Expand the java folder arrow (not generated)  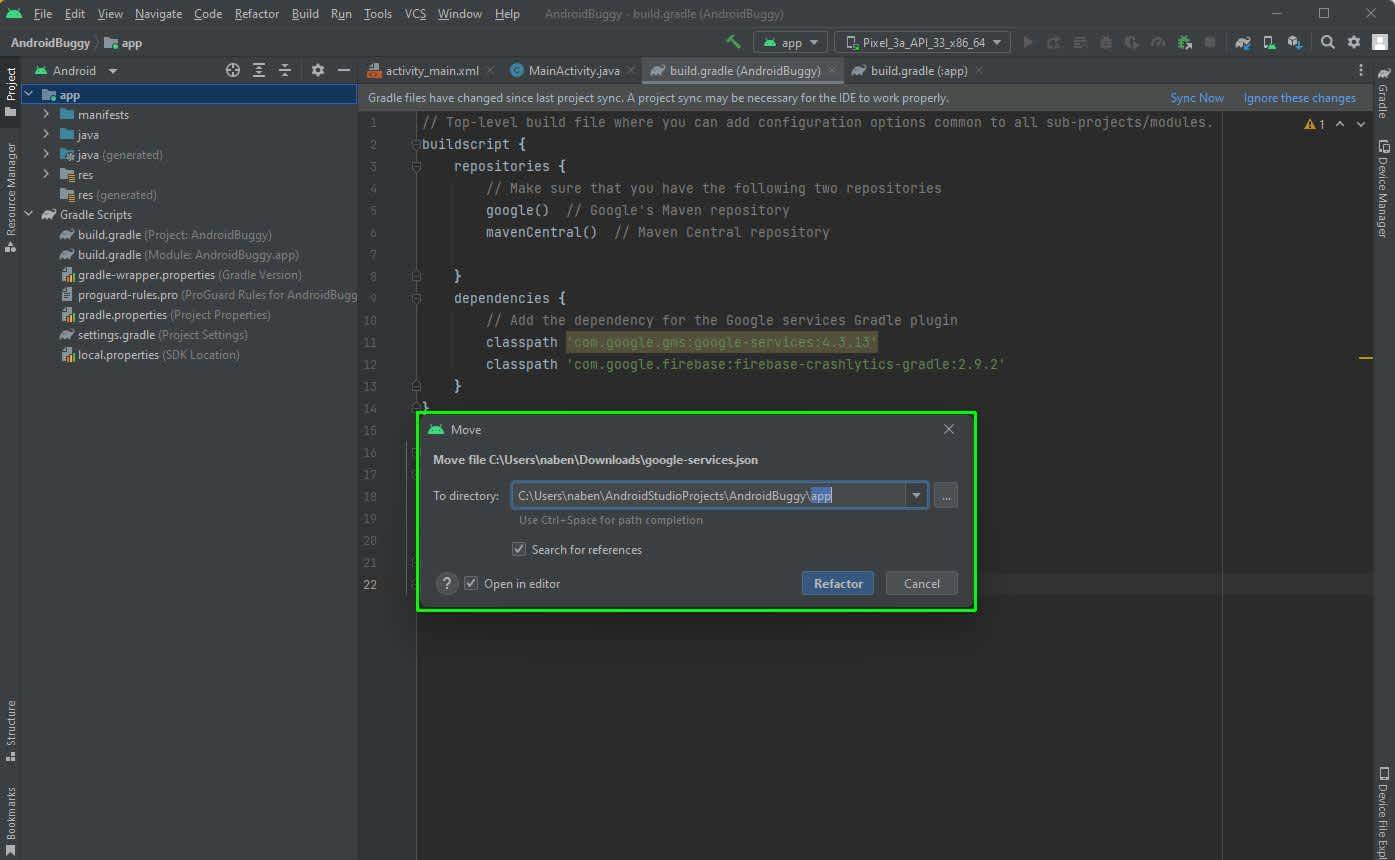point(46,134)
